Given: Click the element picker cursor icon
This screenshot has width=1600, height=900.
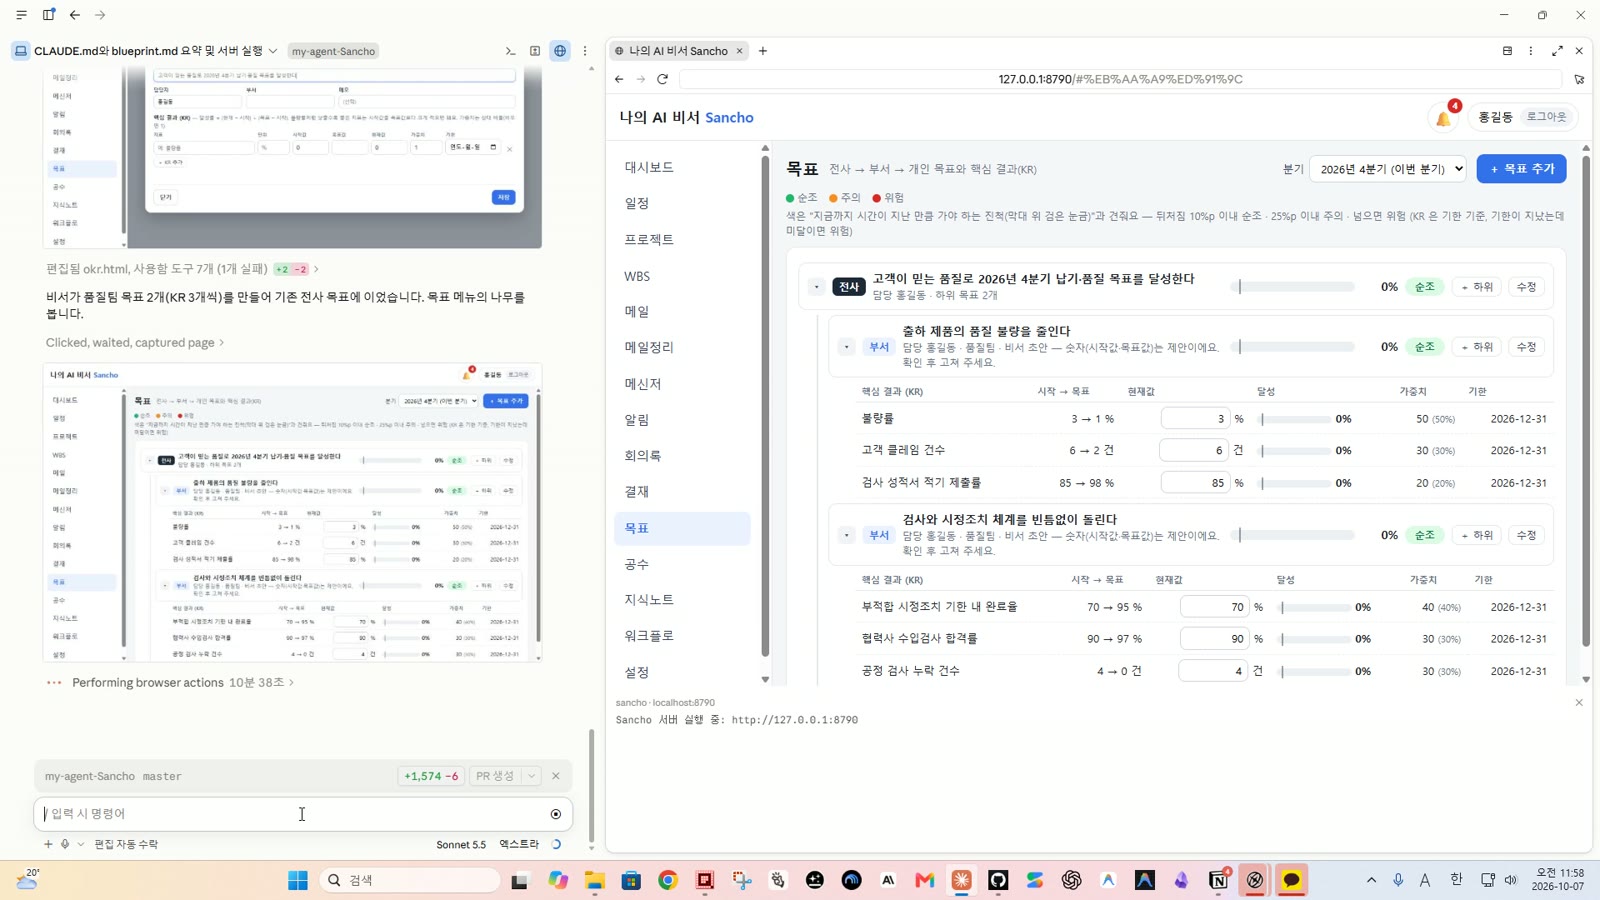Looking at the screenshot, I should [x=1579, y=79].
